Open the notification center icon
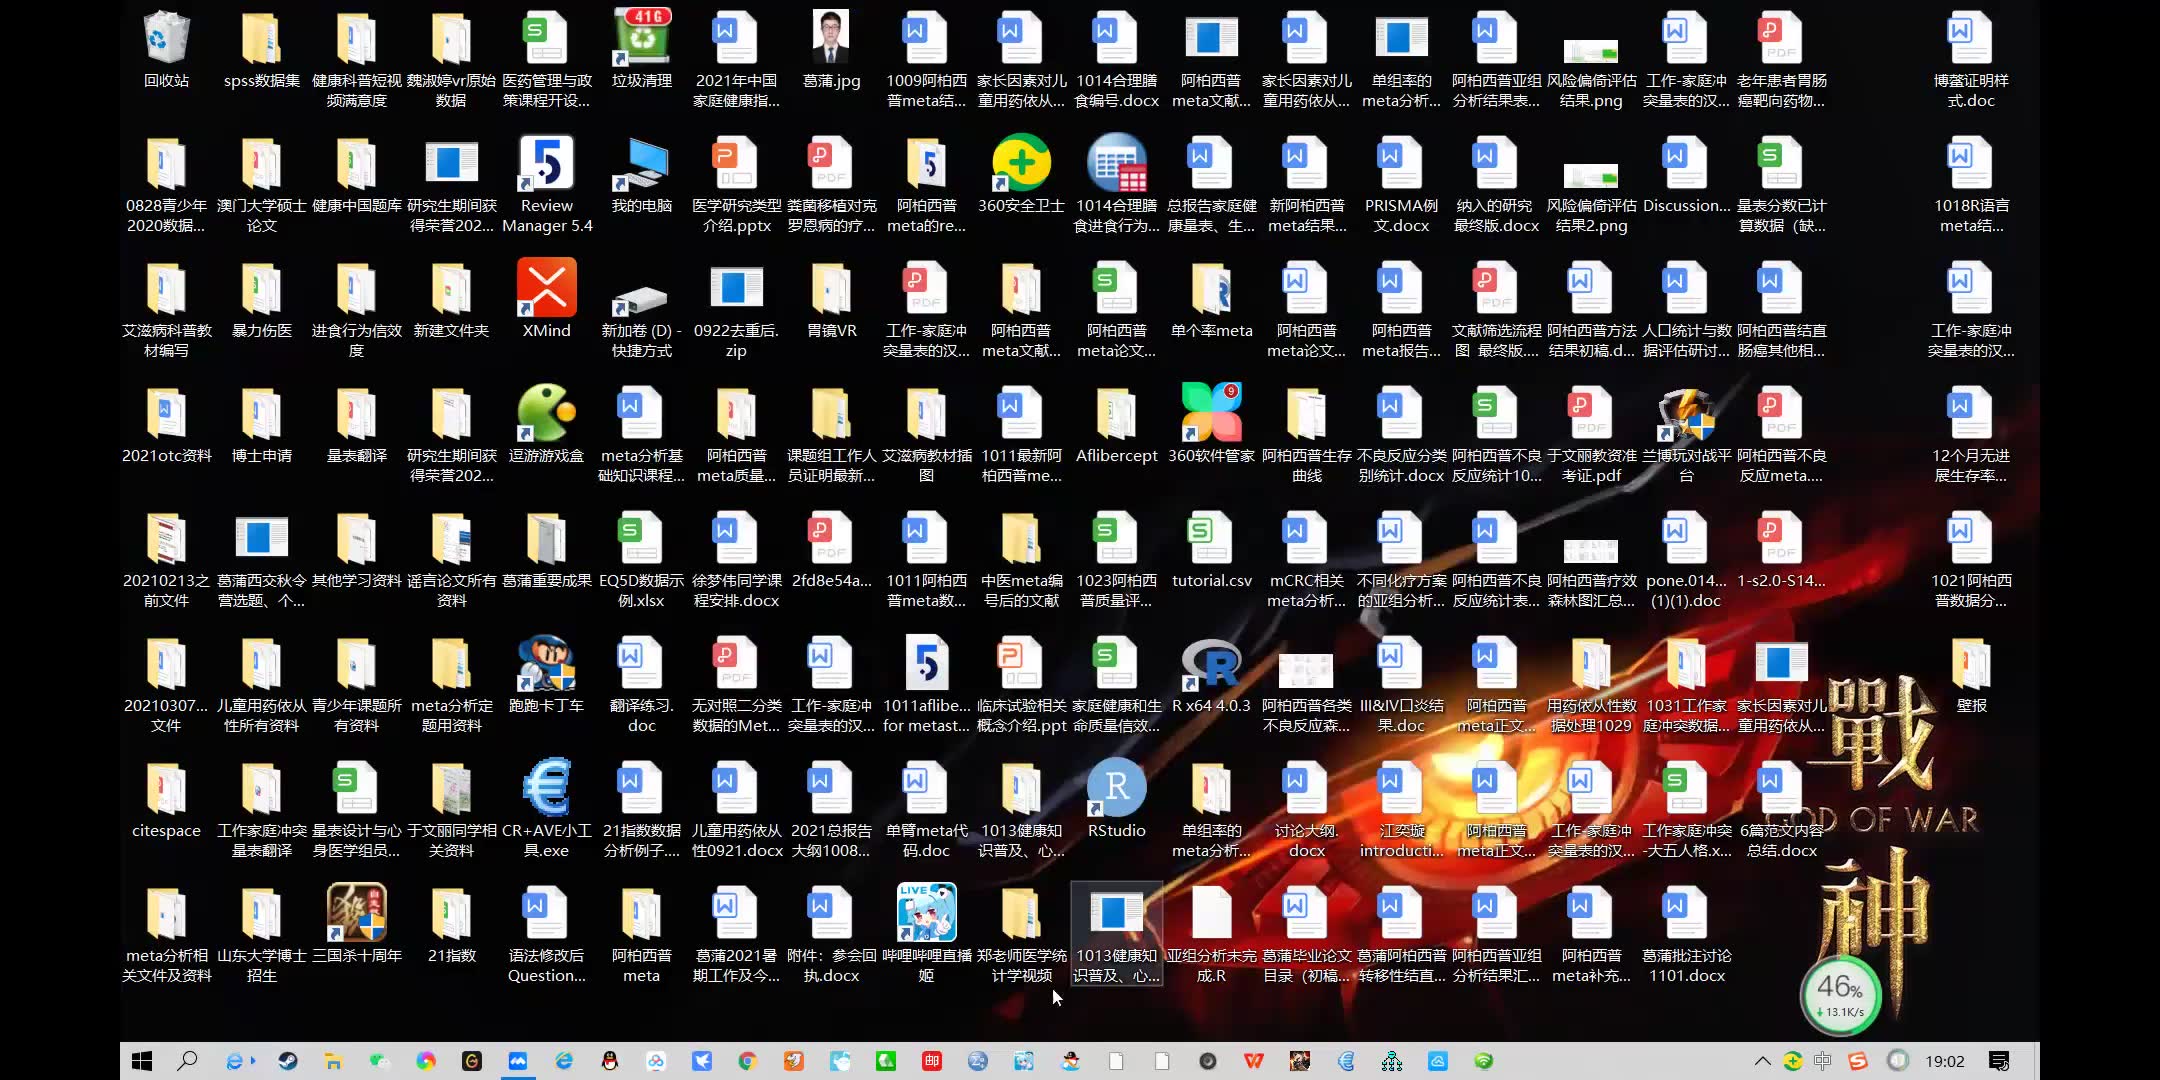 [x=1999, y=1061]
